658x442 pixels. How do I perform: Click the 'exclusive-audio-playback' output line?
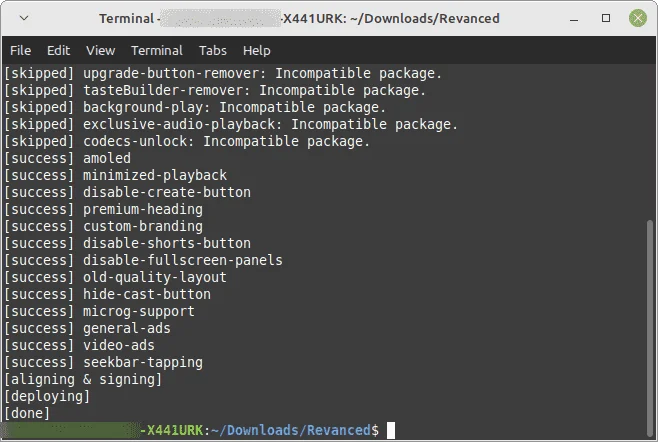231,124
